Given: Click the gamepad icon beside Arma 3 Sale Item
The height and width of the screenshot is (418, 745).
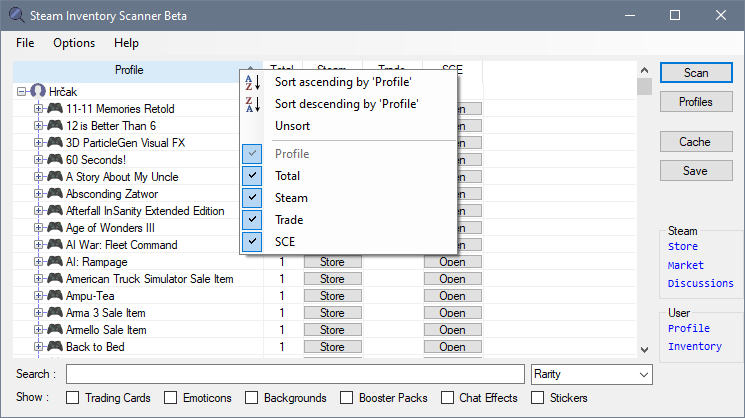Looking at the screenshot, I should [x=55, y=313].
